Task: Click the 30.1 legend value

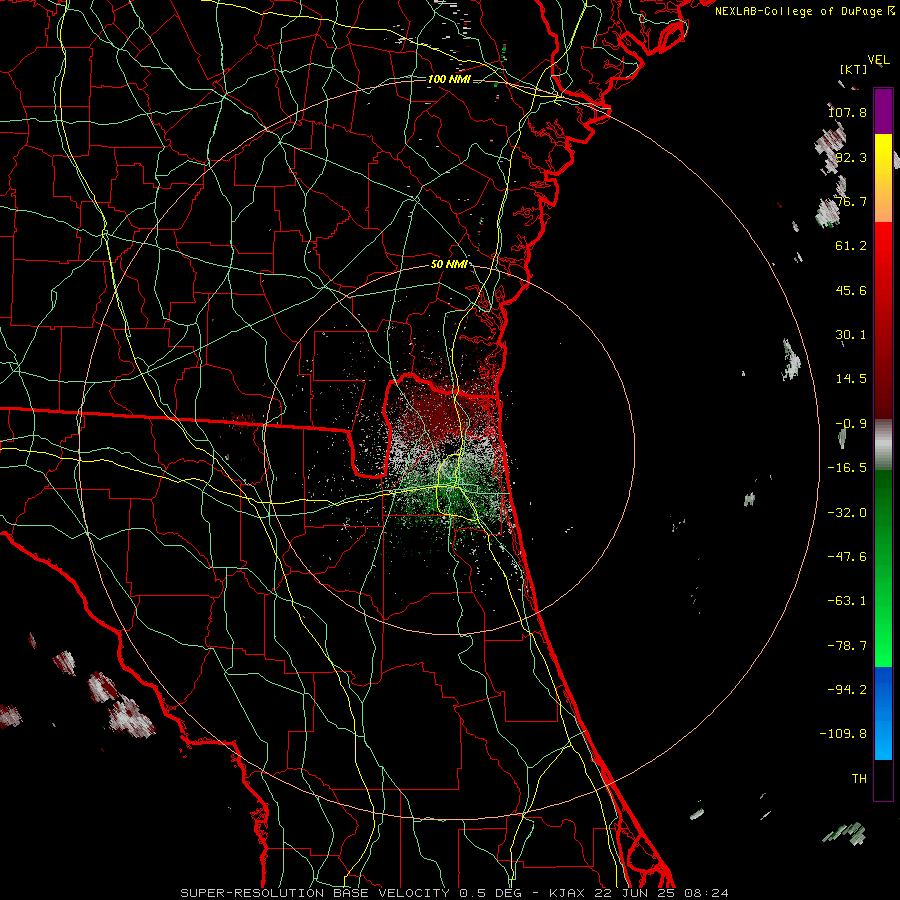Action: (851, 335)
